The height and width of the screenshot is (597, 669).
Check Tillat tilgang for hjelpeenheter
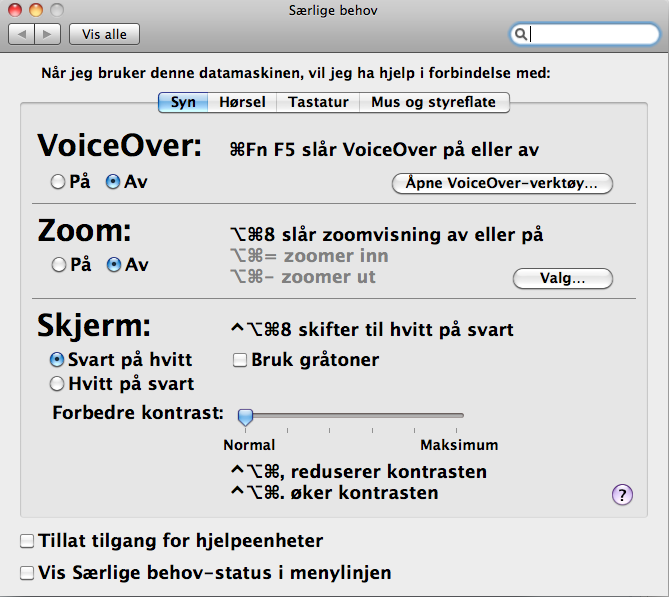point(27,541)
